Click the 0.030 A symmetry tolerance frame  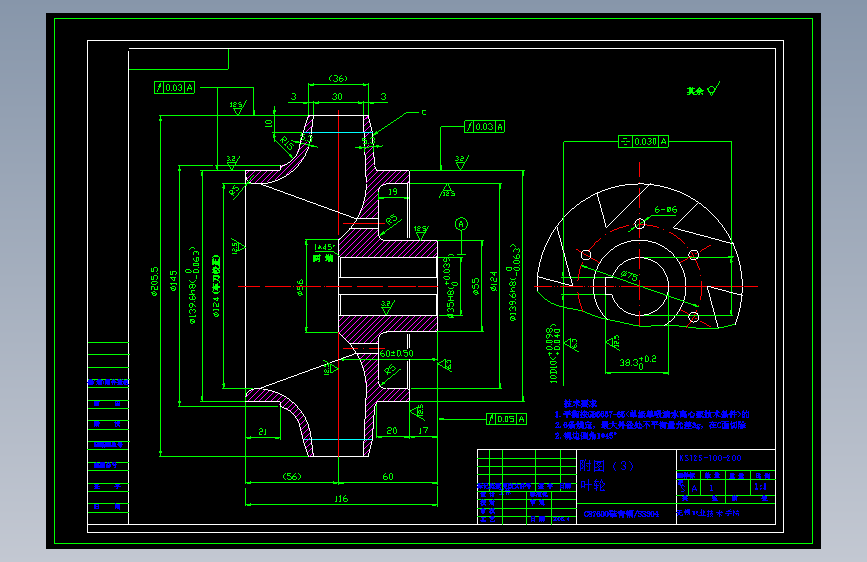click(x=644, y=142)
